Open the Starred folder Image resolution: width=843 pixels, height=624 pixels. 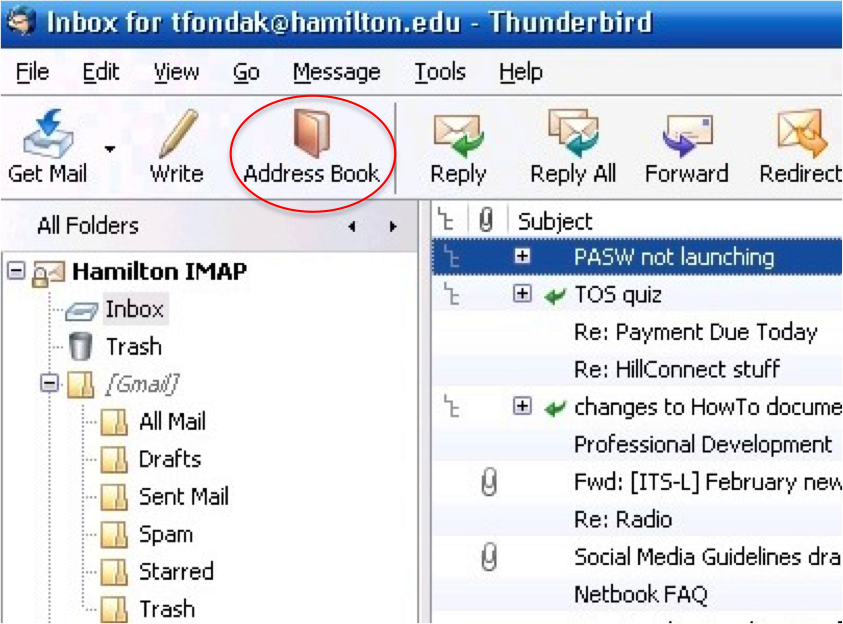[176, 572]
